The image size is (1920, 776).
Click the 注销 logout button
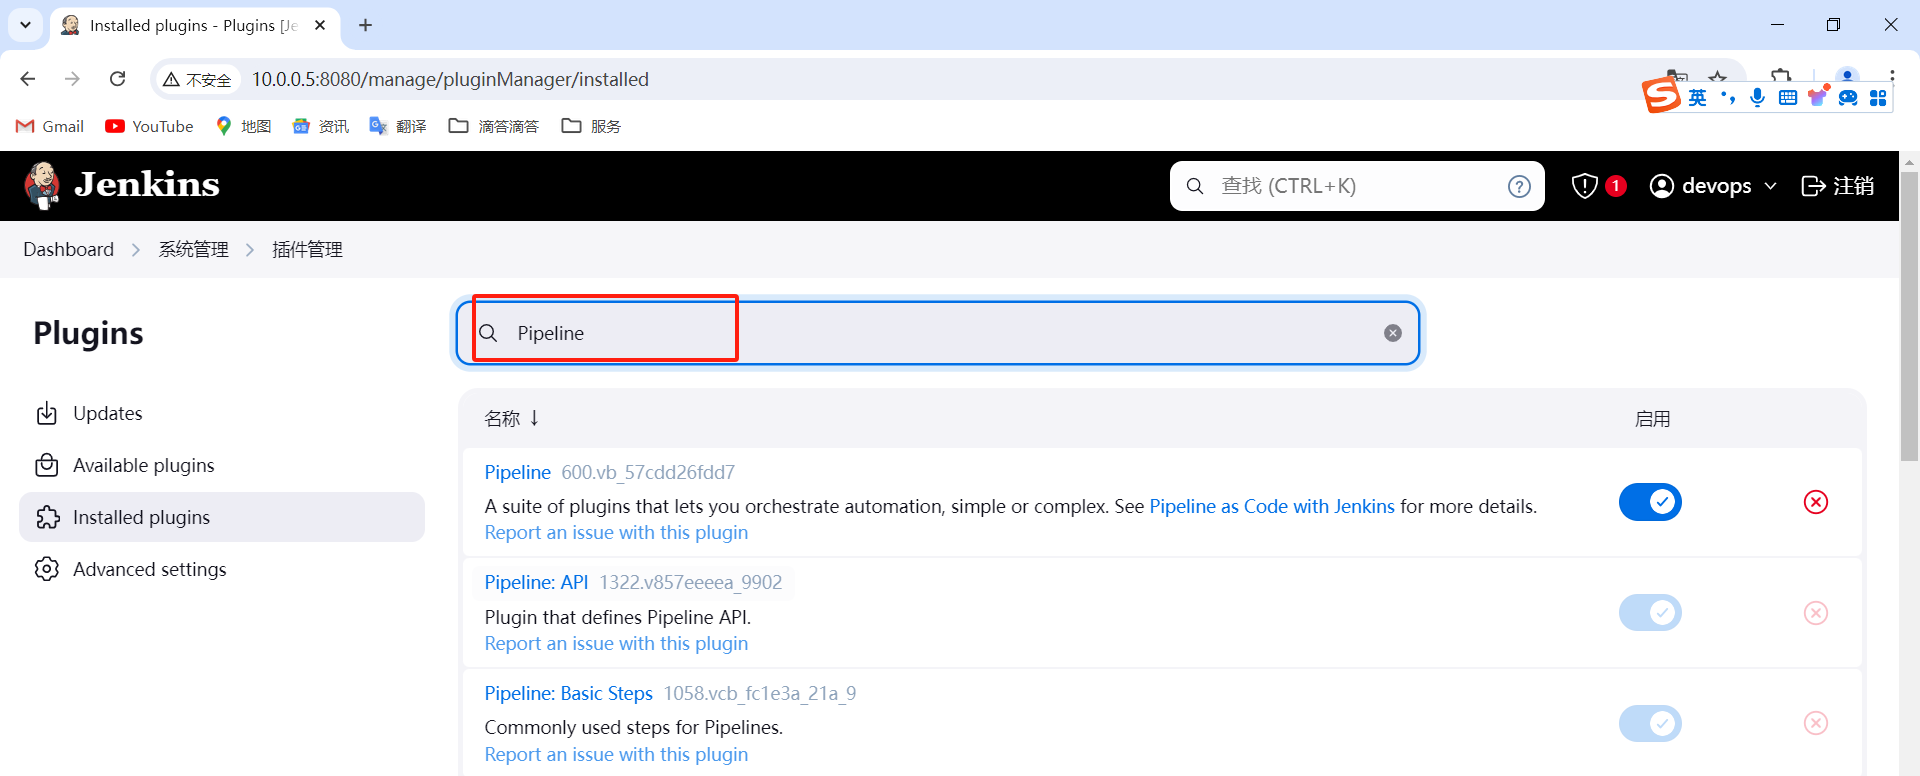[1838, 186]
